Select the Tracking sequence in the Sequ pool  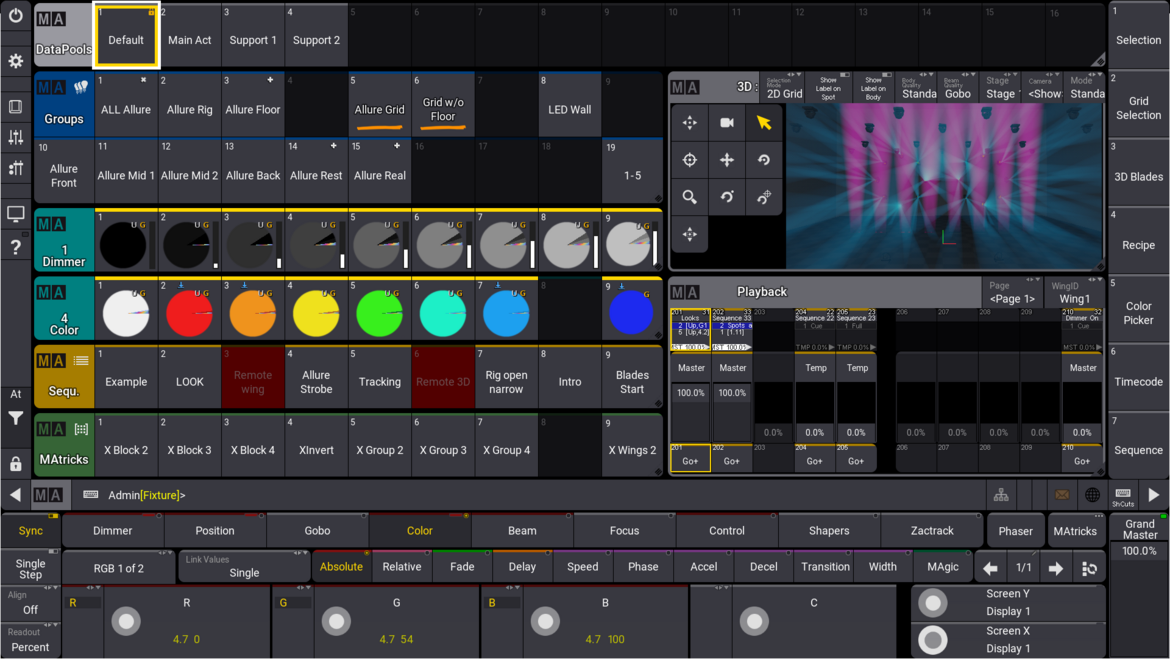pyautogui.click(x=379, y=377)
